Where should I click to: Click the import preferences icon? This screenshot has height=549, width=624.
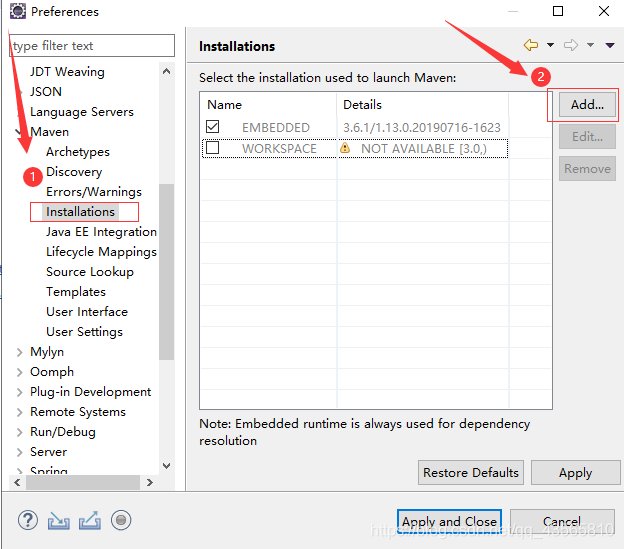[58, 521]
